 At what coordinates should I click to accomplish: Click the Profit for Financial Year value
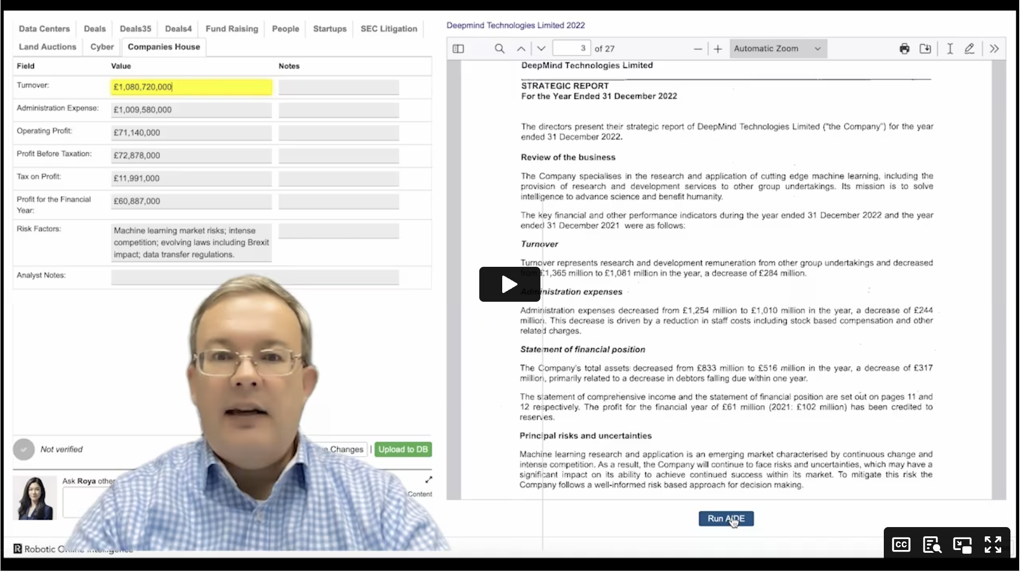coord(192,202)
